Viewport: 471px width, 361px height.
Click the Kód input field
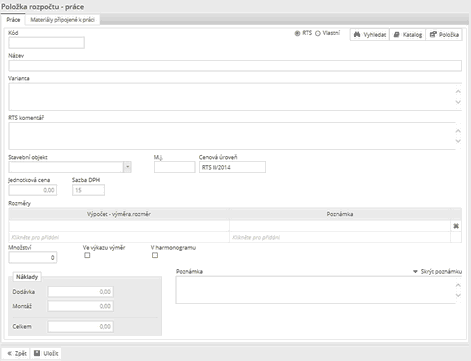pos(46,43)
